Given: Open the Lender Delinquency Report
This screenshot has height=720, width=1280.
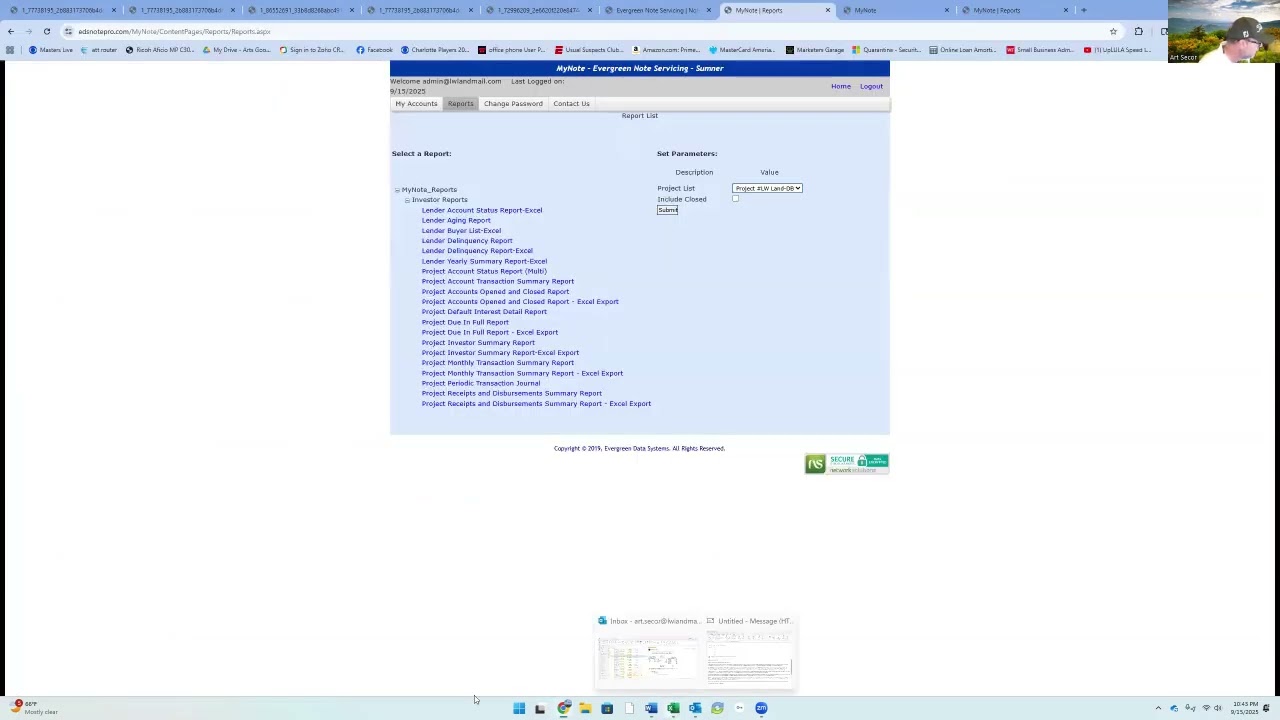Looking at the screenshot, I should click(467, 240).
